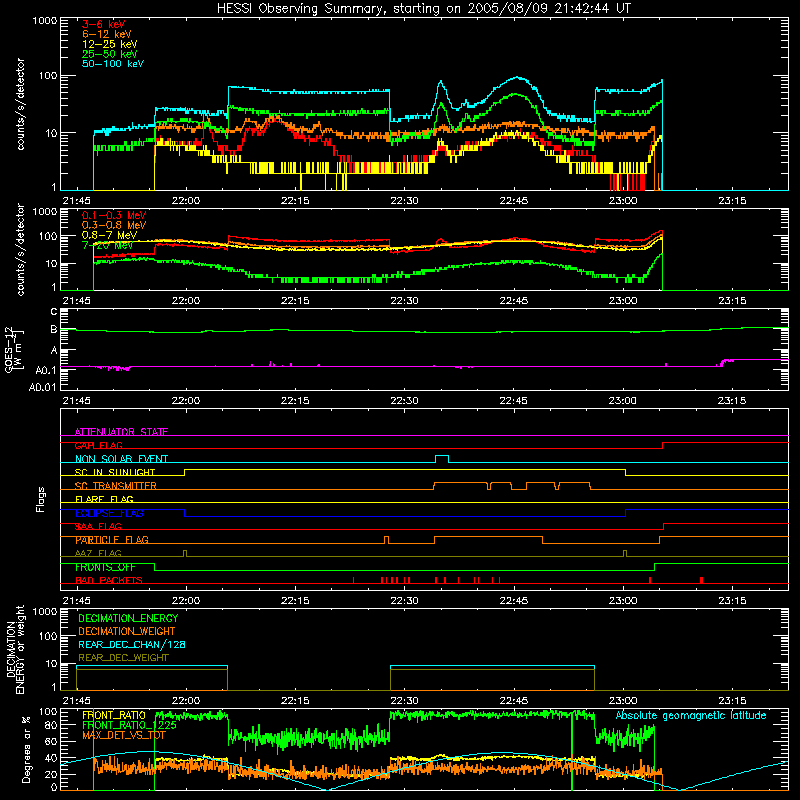Click the AAZ_FLAG pulse near 23:00
800x800 pixels.
click(x=625, y=553)
